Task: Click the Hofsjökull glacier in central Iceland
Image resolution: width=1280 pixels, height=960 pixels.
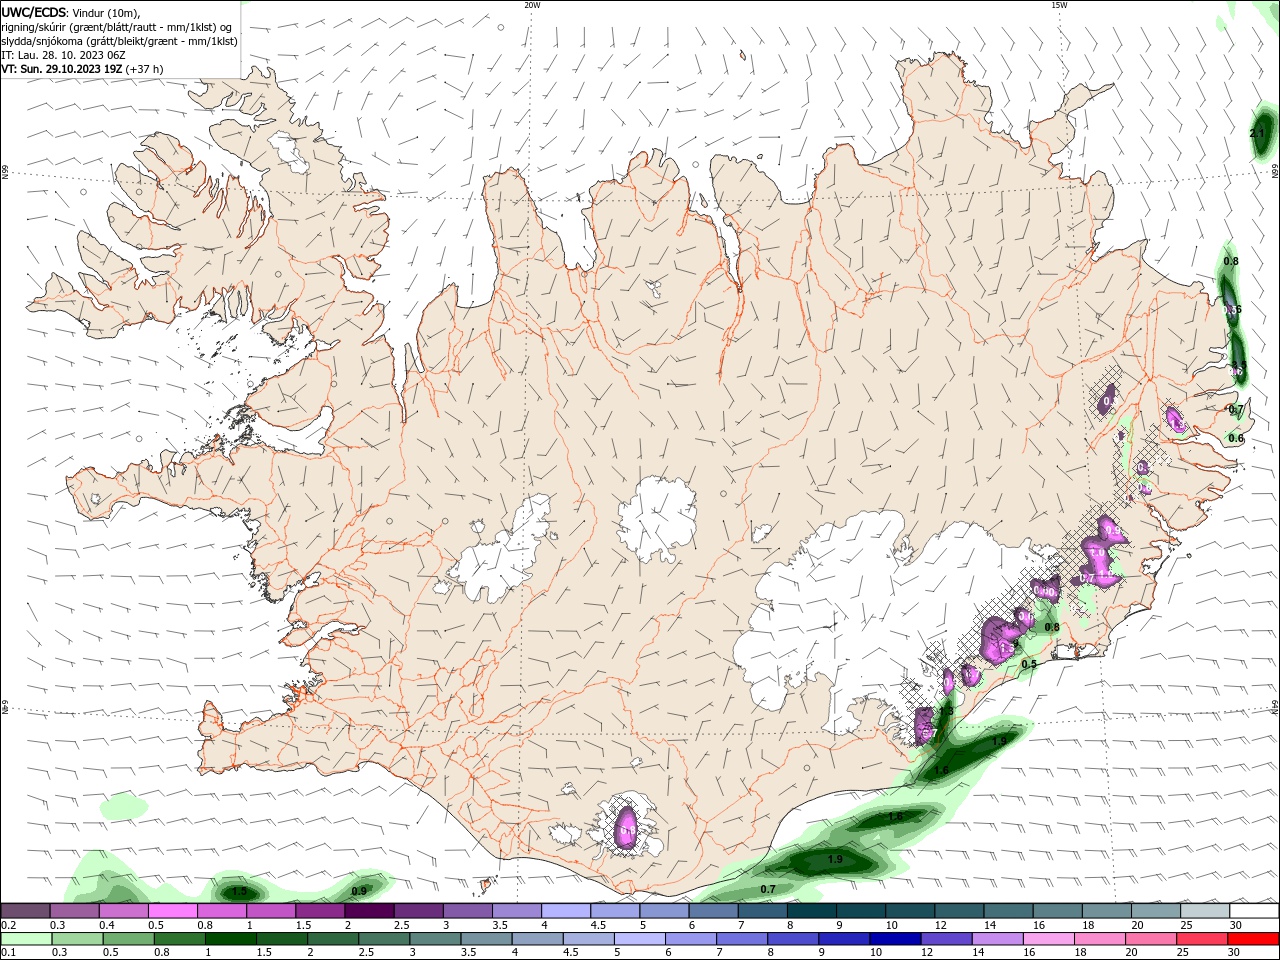Action: coord(657,518)
